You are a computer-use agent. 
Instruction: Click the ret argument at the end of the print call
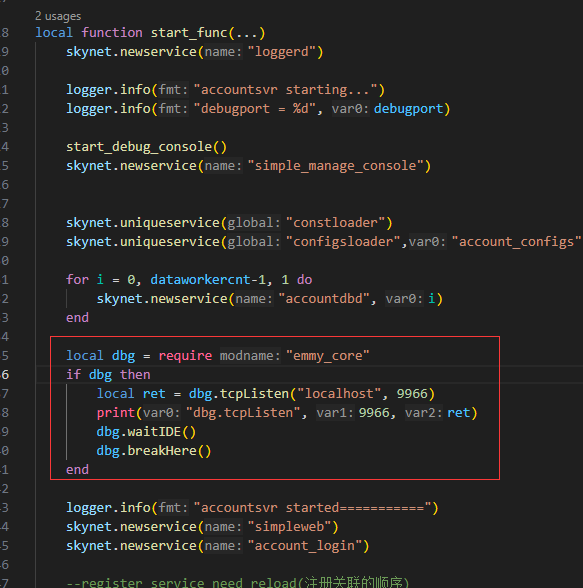[x=459, y=413]
